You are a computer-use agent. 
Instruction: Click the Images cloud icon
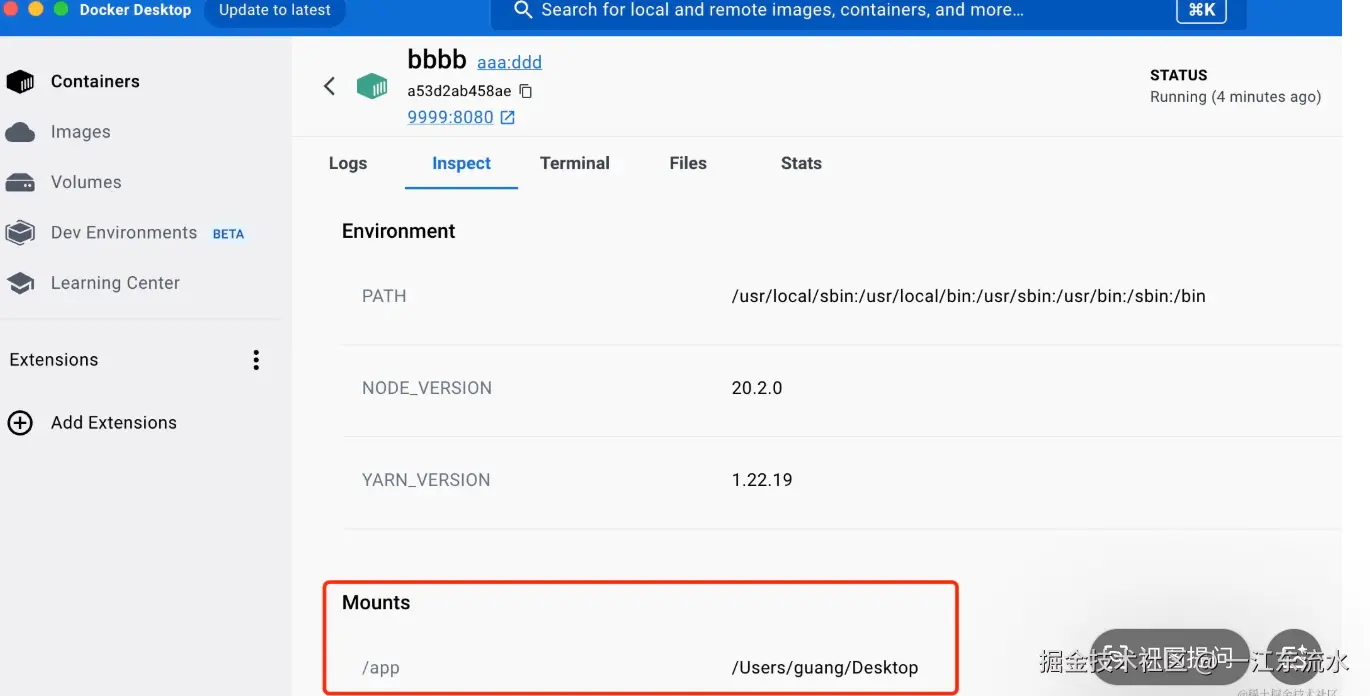20,132
